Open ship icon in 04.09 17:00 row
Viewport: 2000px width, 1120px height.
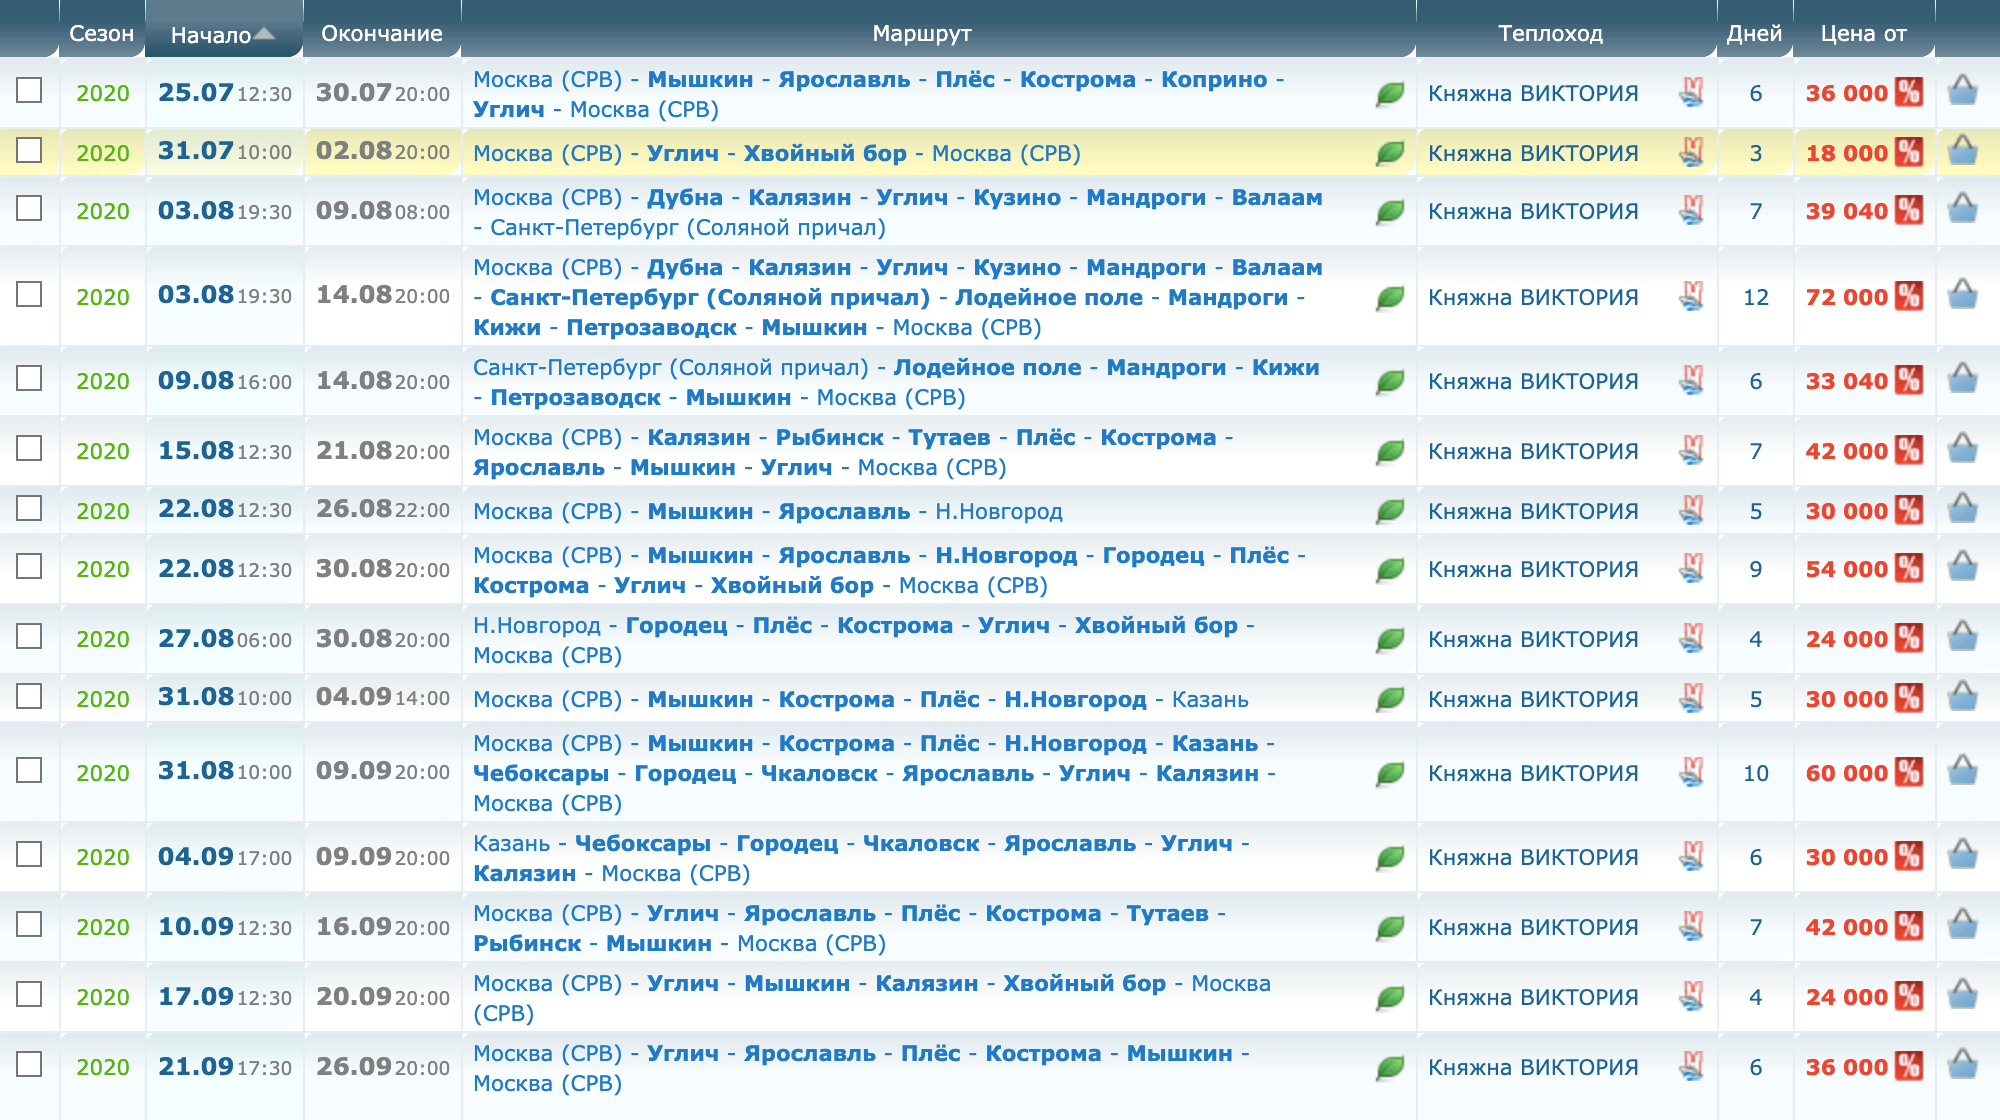(x=1691, y=856)
